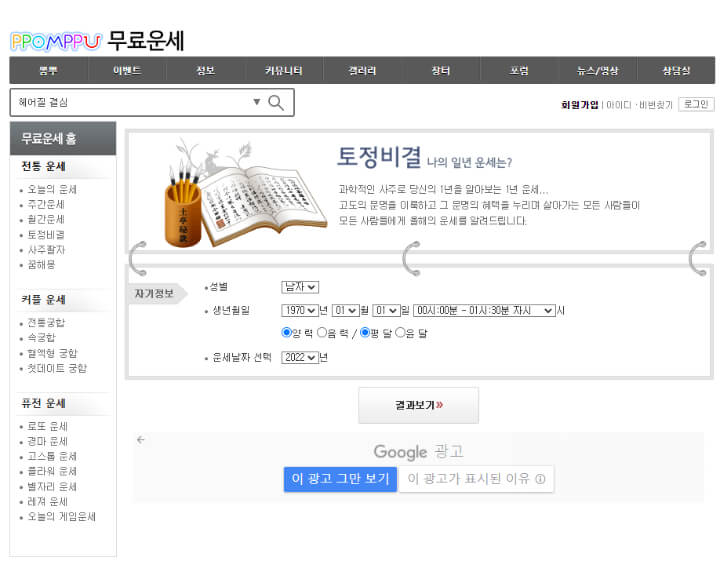The height and width of the screenshot is (561, 720).
Task: Open 첫데이트 궁합 in the sidebar
Action: point(57,368)
